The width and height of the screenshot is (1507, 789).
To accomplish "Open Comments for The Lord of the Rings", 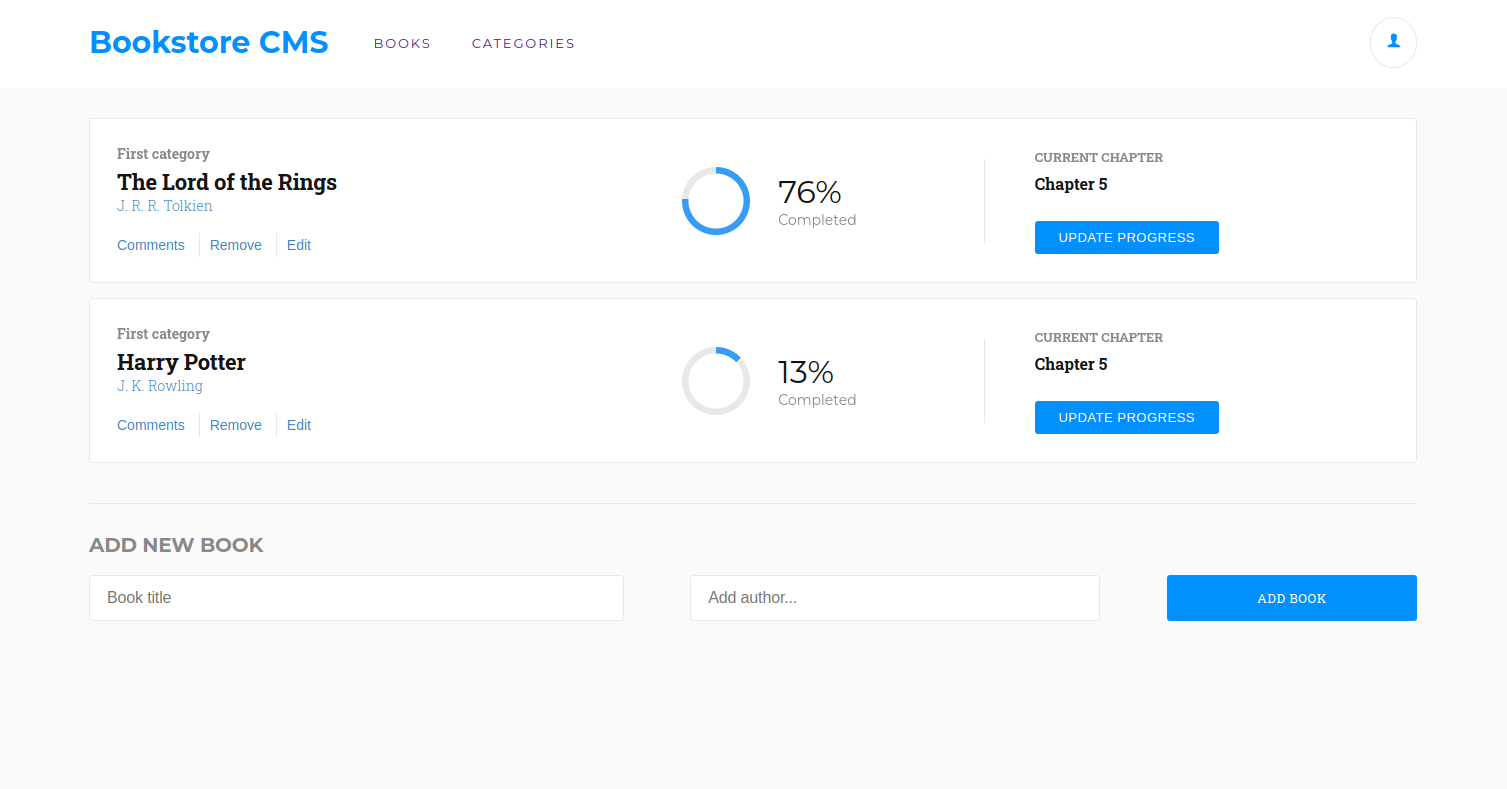I will pos(151,245).
